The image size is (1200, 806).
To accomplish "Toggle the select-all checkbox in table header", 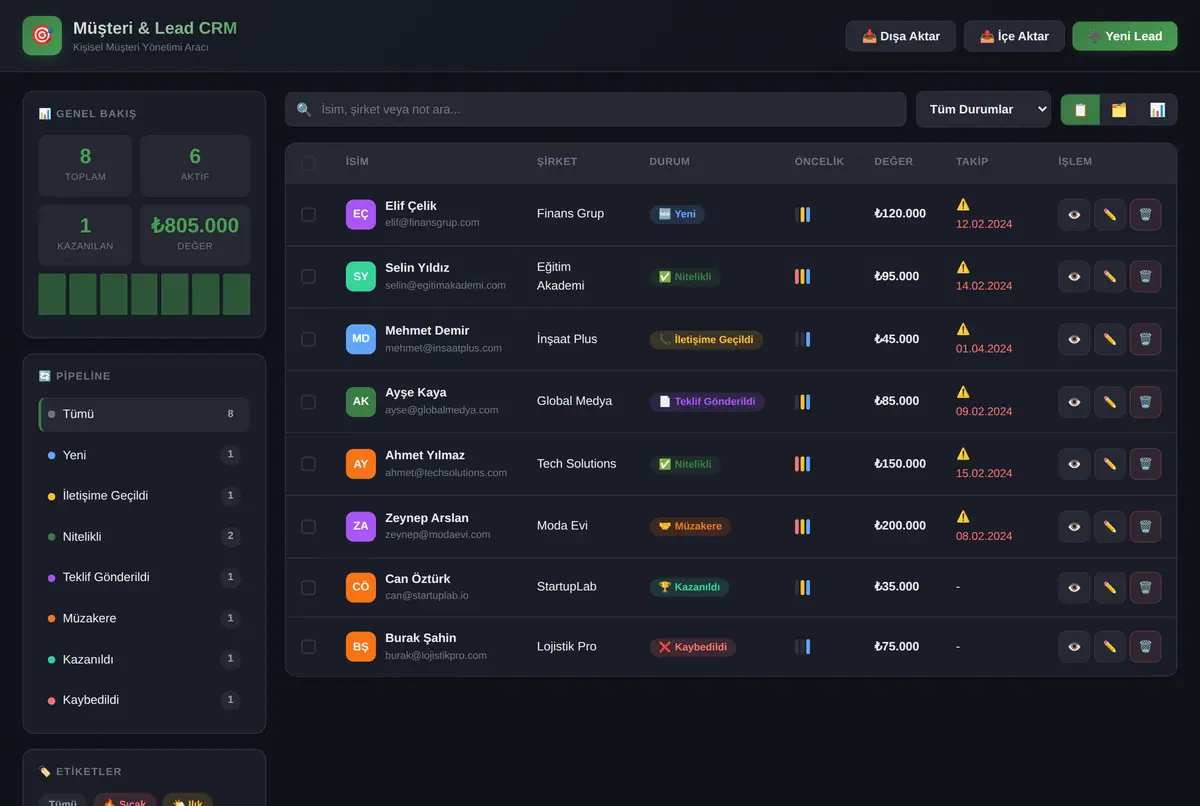I will [308, 163].
